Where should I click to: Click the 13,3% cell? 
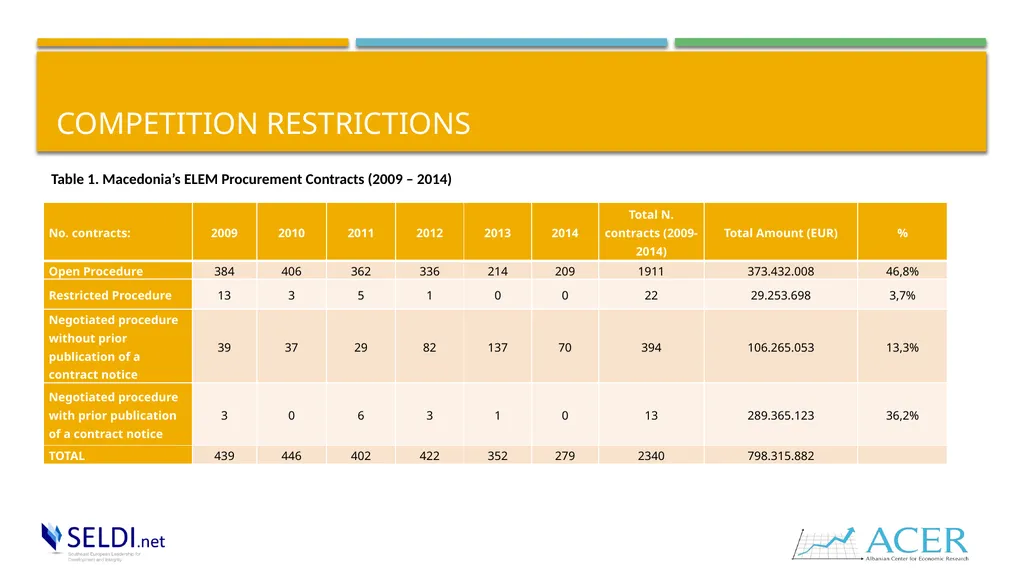pos(902,348)
